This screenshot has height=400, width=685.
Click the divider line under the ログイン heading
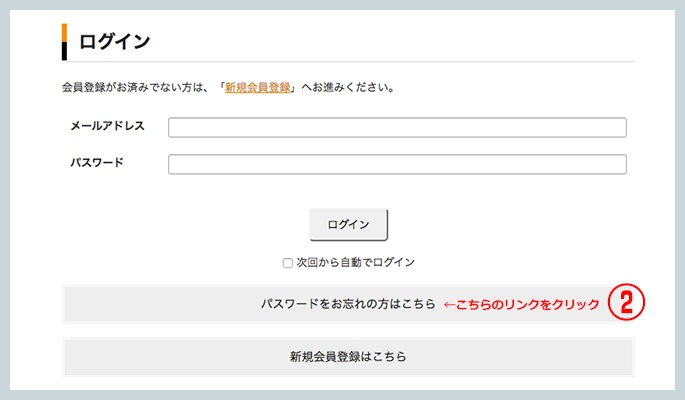click(348, 62)
